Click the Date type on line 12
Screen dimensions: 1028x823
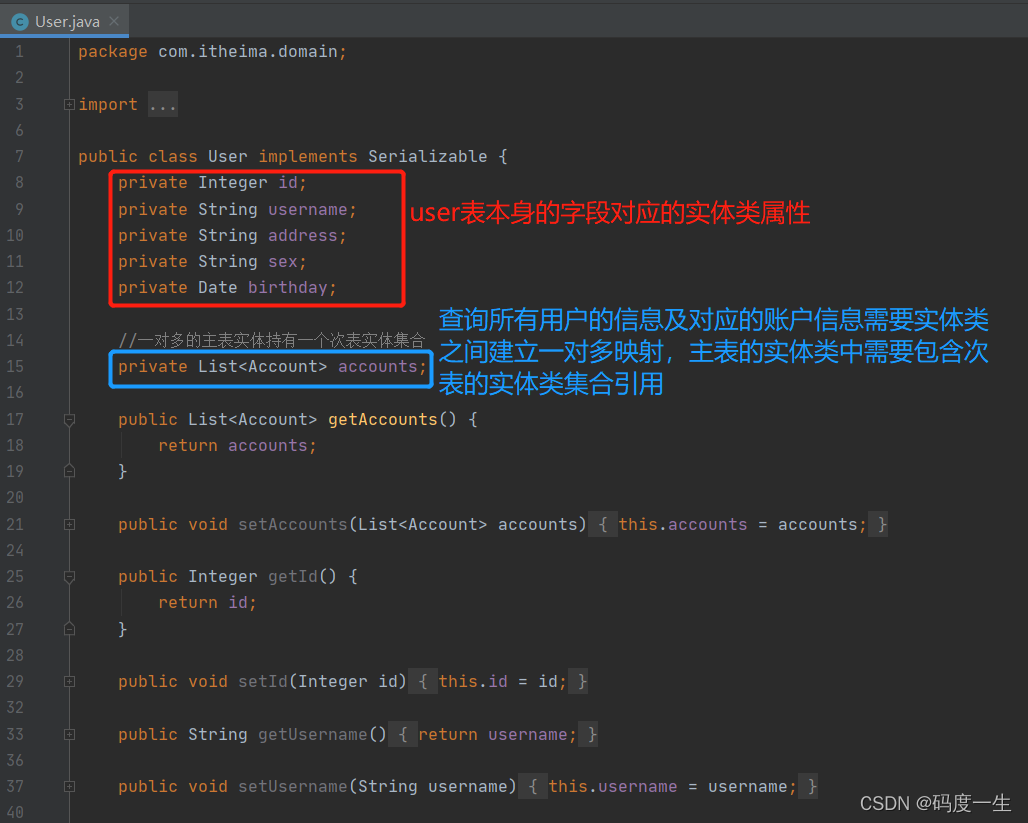point(218,288)
